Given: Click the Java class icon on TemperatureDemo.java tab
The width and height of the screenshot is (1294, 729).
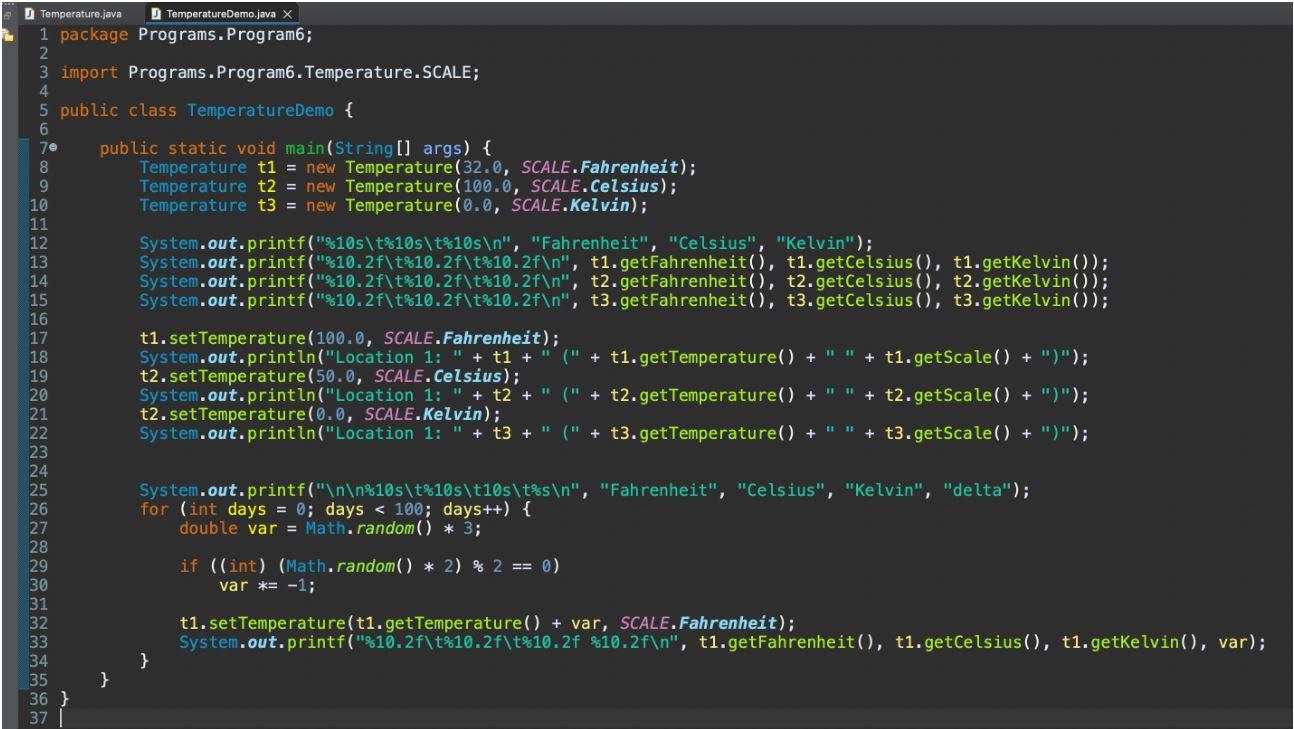Looking at the screenshot, I should (x=154, y=15).
